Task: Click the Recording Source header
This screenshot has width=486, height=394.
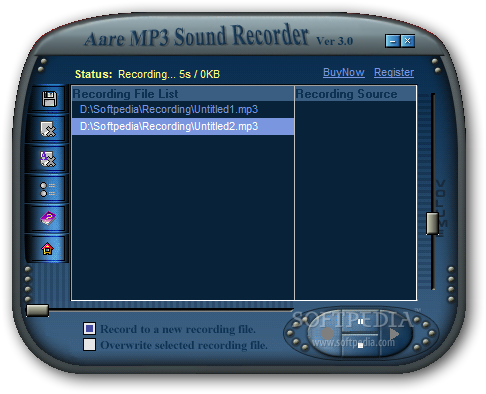Action: 356,94
